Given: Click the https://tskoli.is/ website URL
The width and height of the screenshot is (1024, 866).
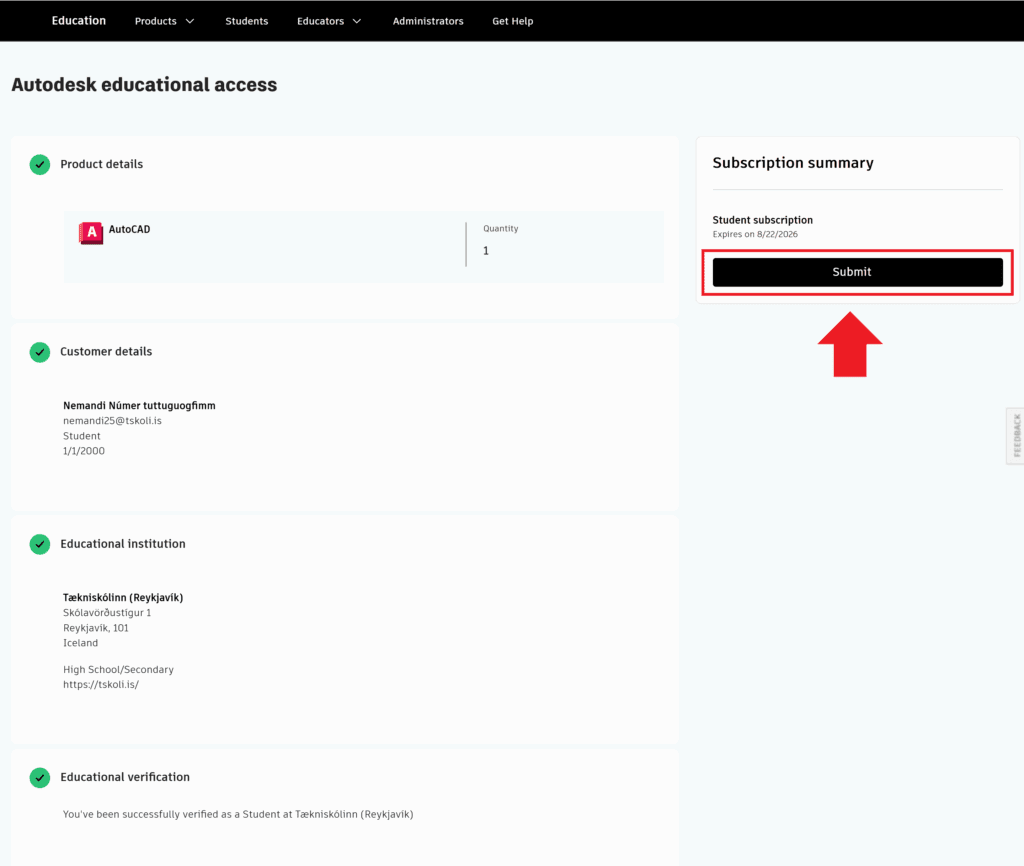Looking at the screenshot, I should point(100,685).
